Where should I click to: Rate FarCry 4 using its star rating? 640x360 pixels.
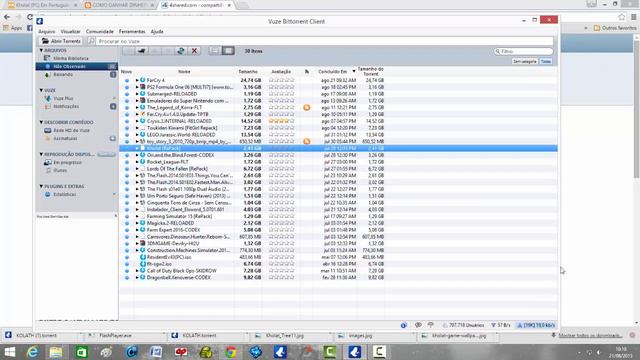[x=282, y=80]
